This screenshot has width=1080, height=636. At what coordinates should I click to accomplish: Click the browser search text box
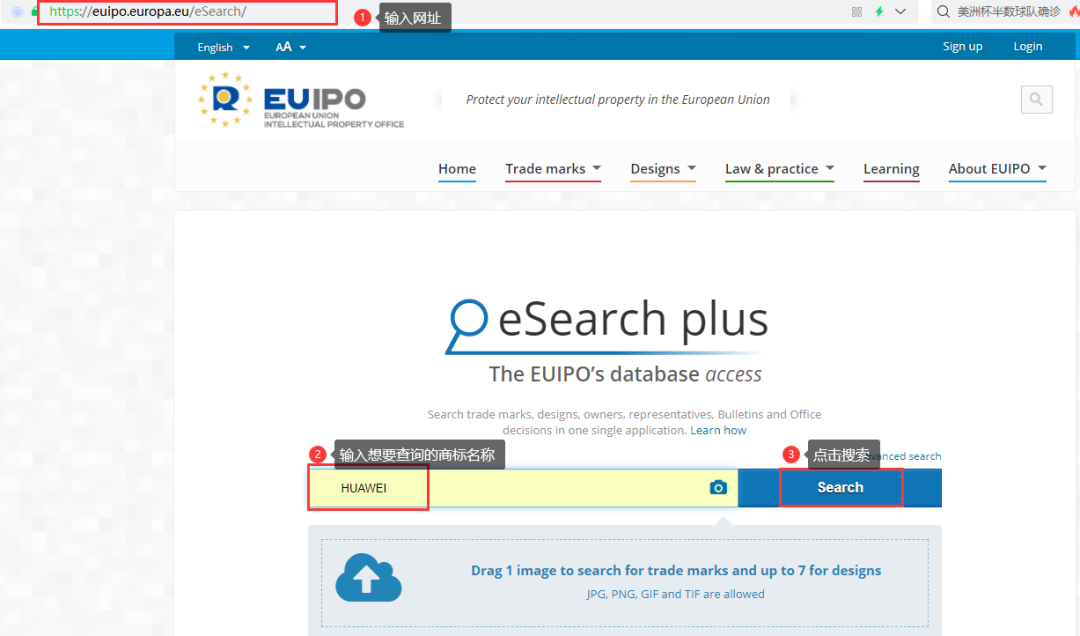(x=1008, y=12)
